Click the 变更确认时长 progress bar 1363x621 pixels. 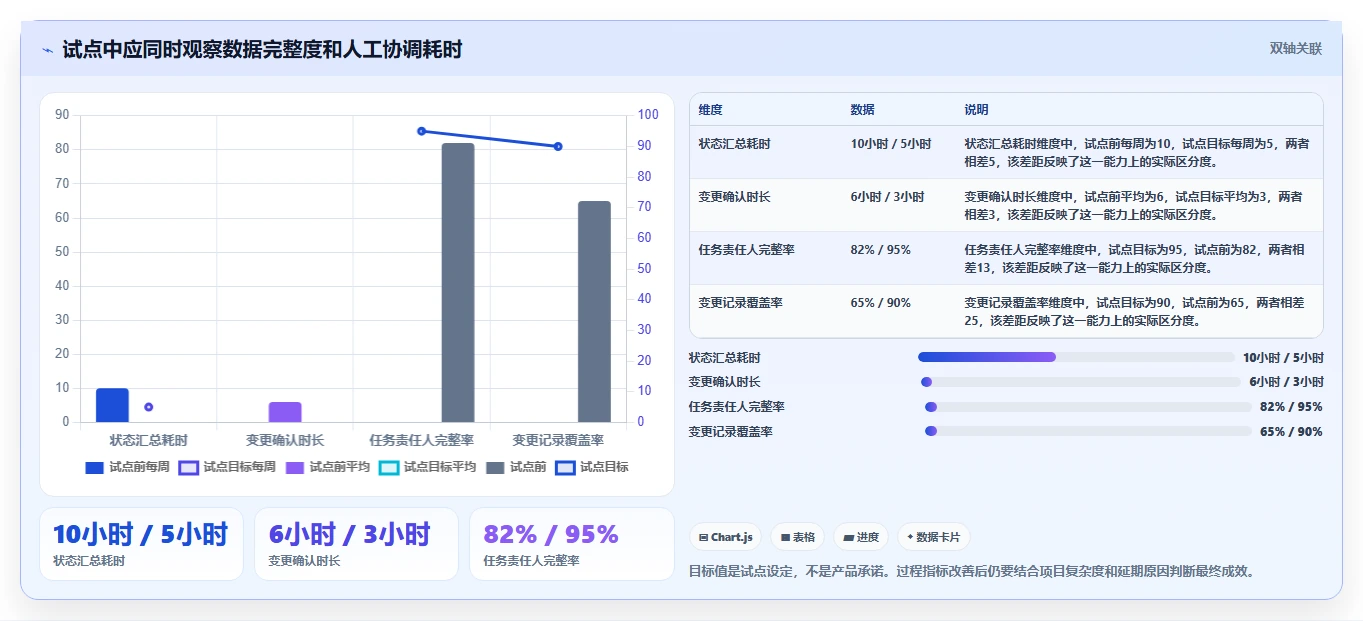coord(1080,382)
